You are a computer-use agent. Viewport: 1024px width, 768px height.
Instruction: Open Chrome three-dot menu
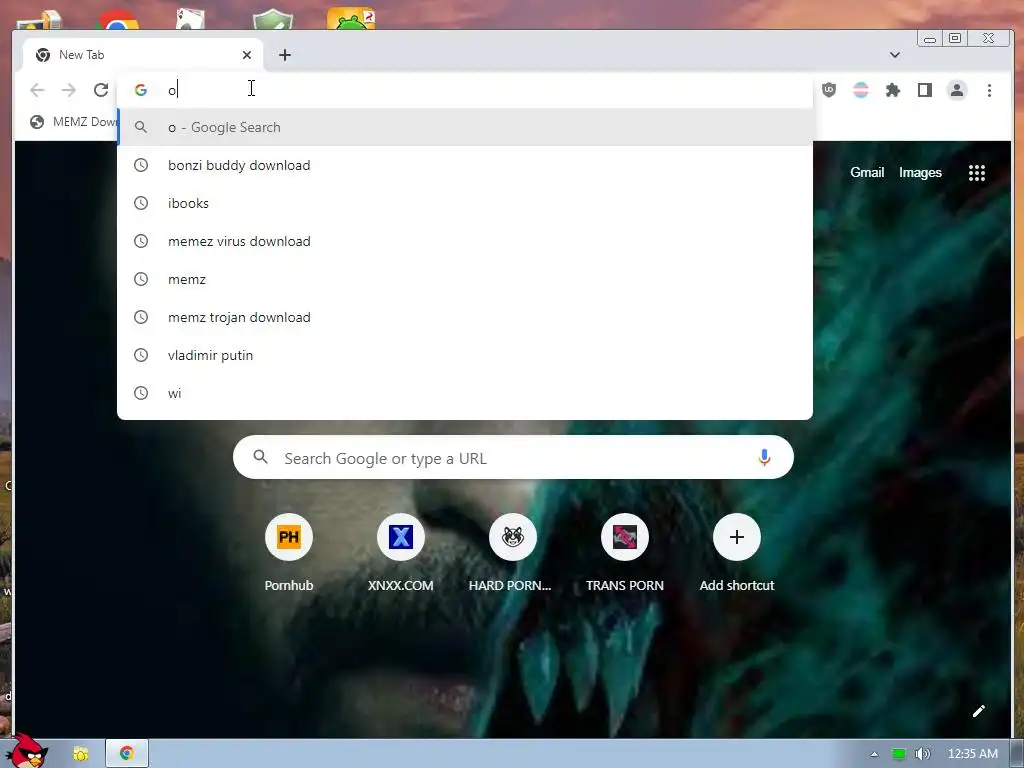tap(989, 90)
